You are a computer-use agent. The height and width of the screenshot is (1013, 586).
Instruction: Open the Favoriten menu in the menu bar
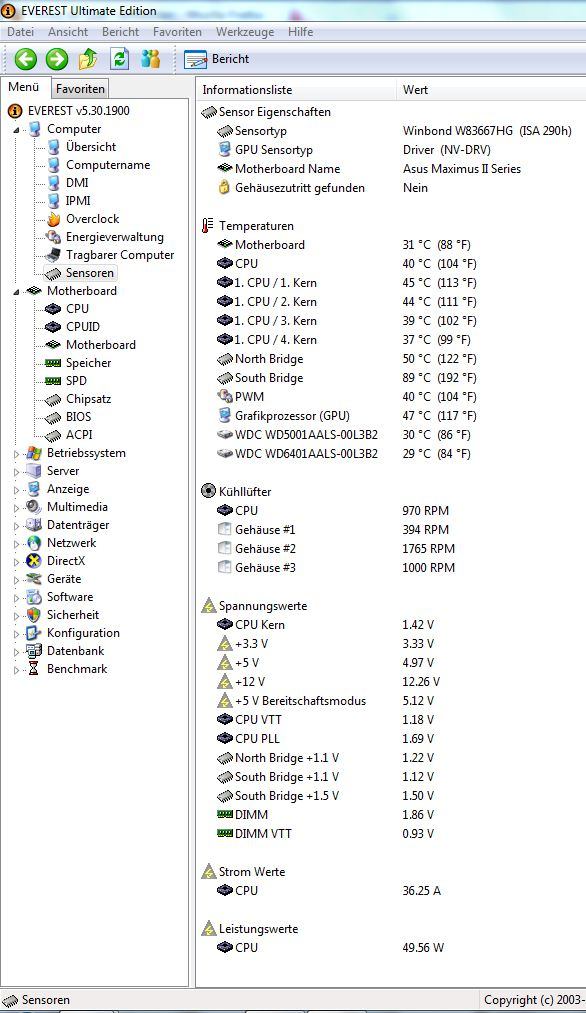tap(177, 32)
